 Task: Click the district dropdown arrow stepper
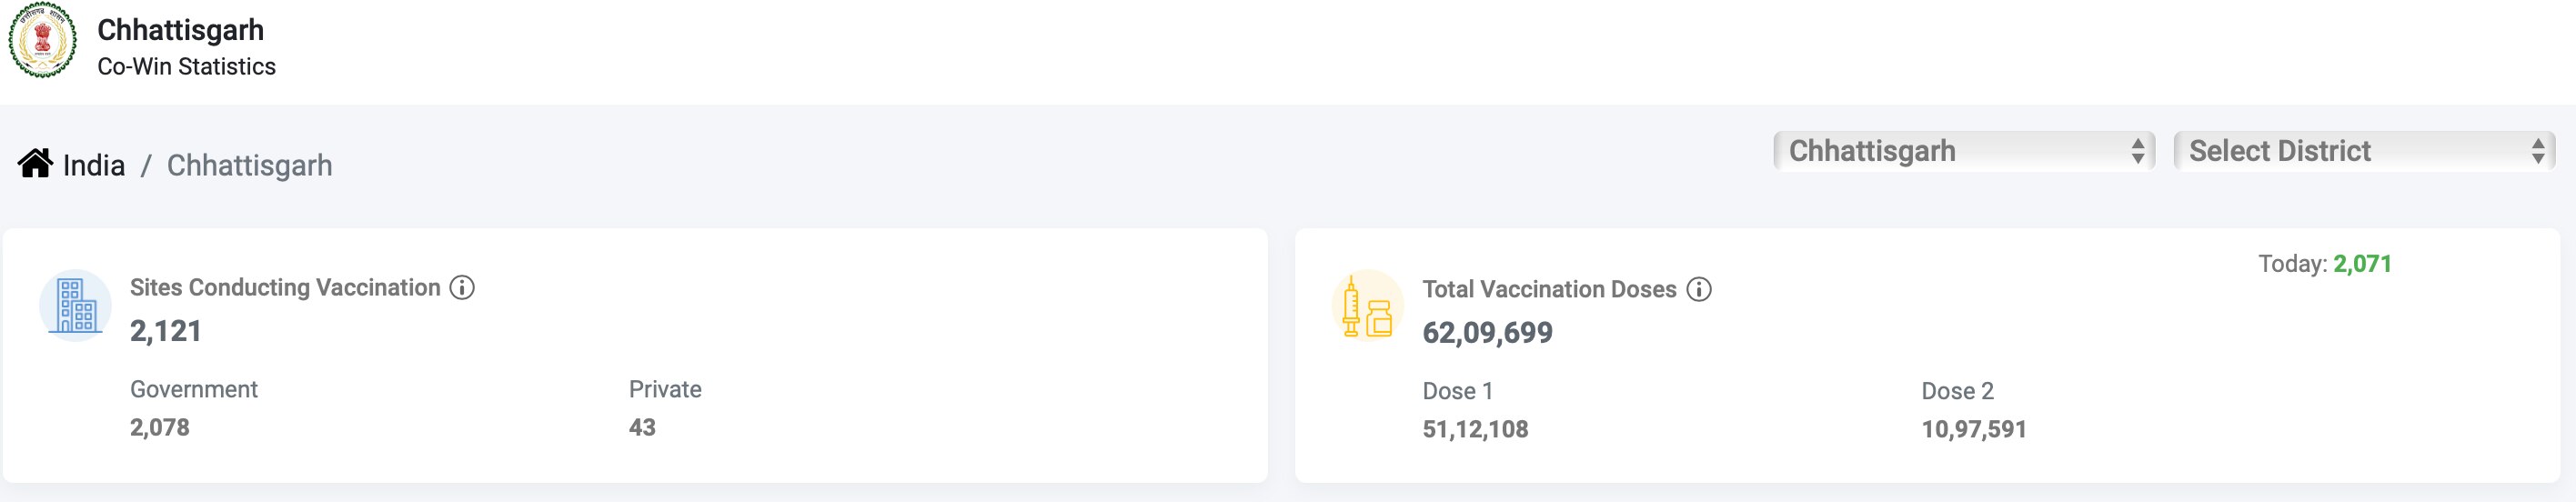(2537, 151)
